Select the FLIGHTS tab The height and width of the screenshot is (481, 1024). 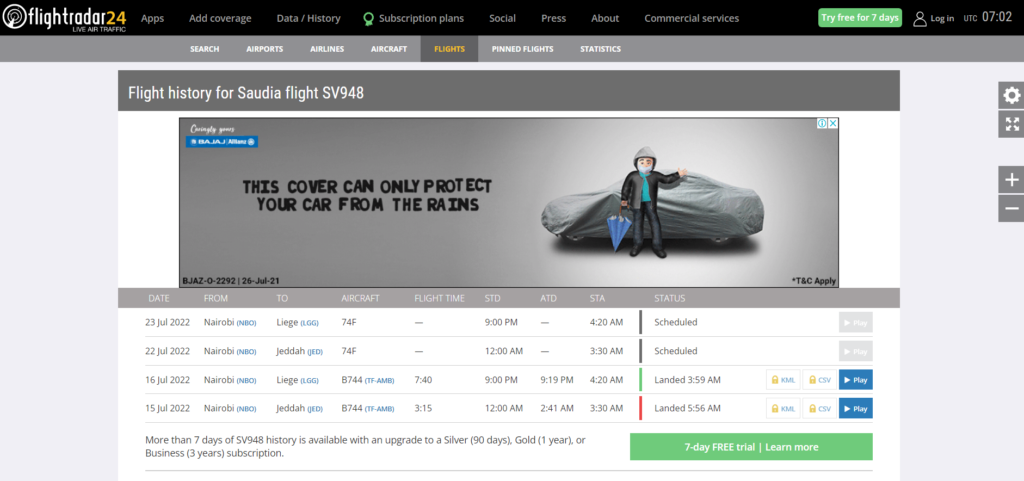[449, 49]
